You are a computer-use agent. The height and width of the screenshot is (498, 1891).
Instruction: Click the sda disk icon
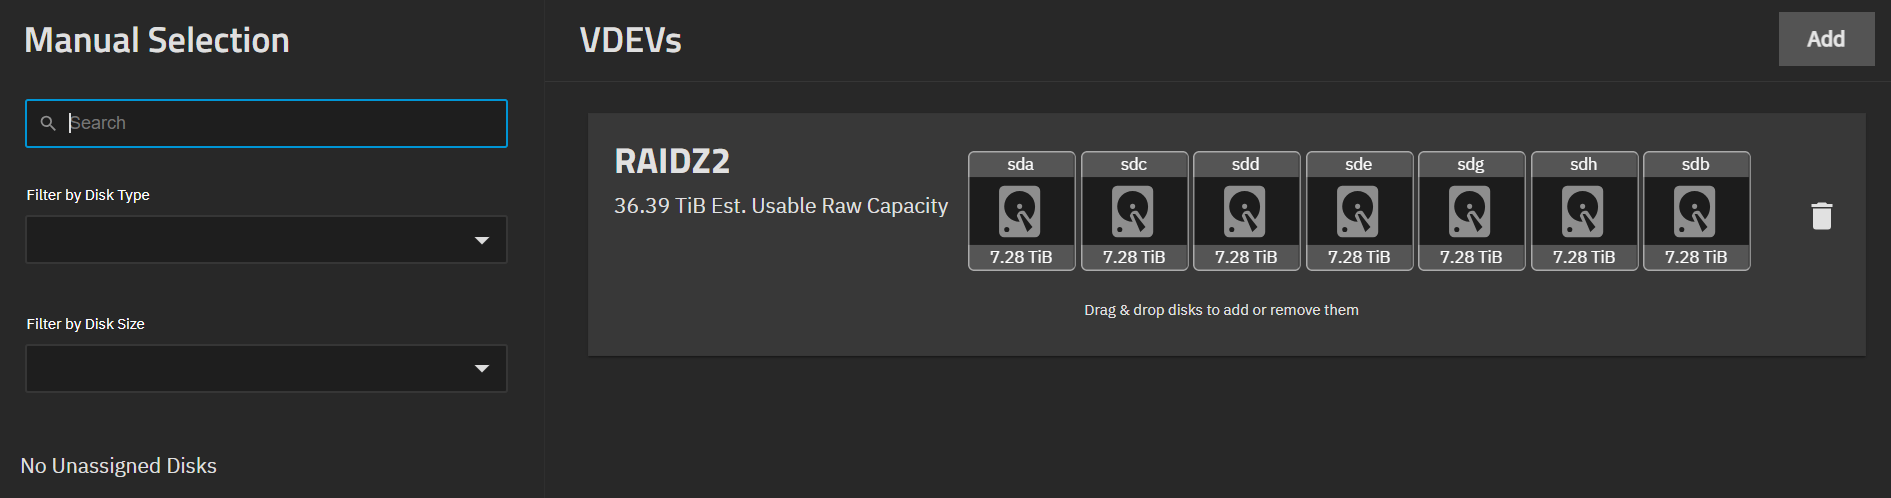1020,211
